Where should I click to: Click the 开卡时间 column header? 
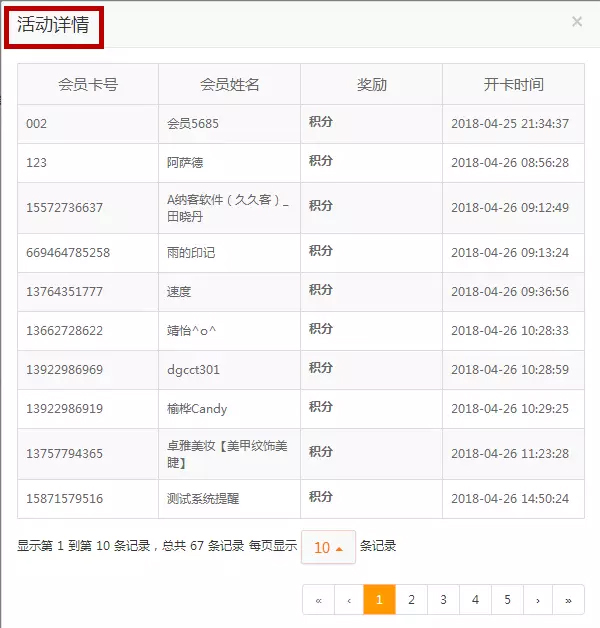click(513, 85)
